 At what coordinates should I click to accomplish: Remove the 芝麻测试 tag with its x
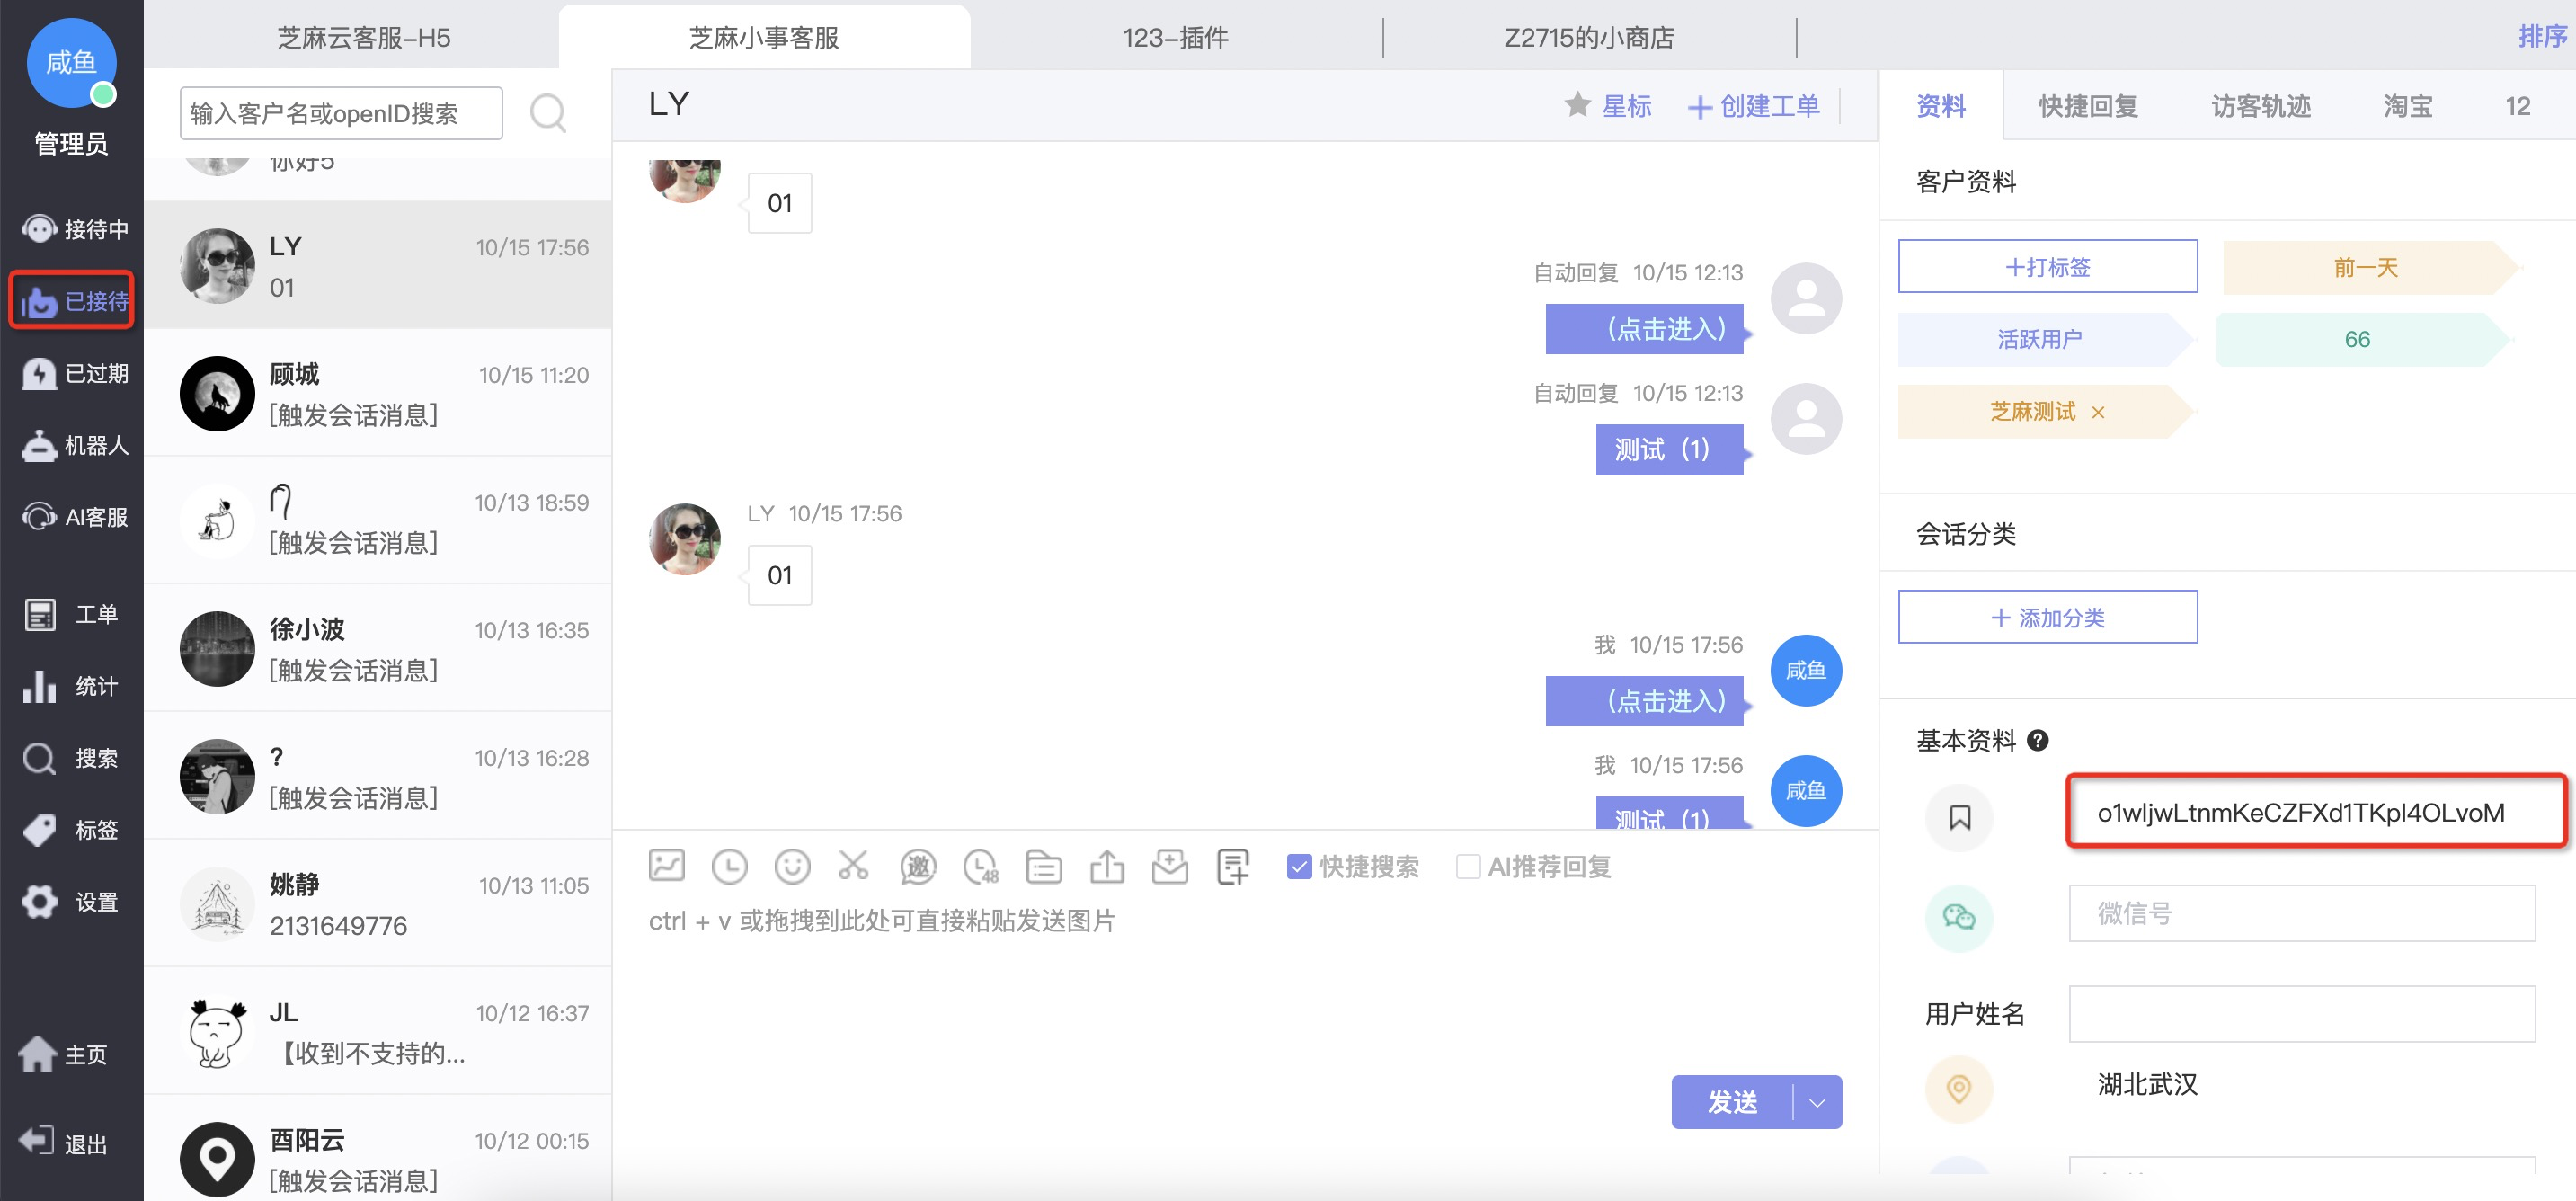pos(2098,412)
